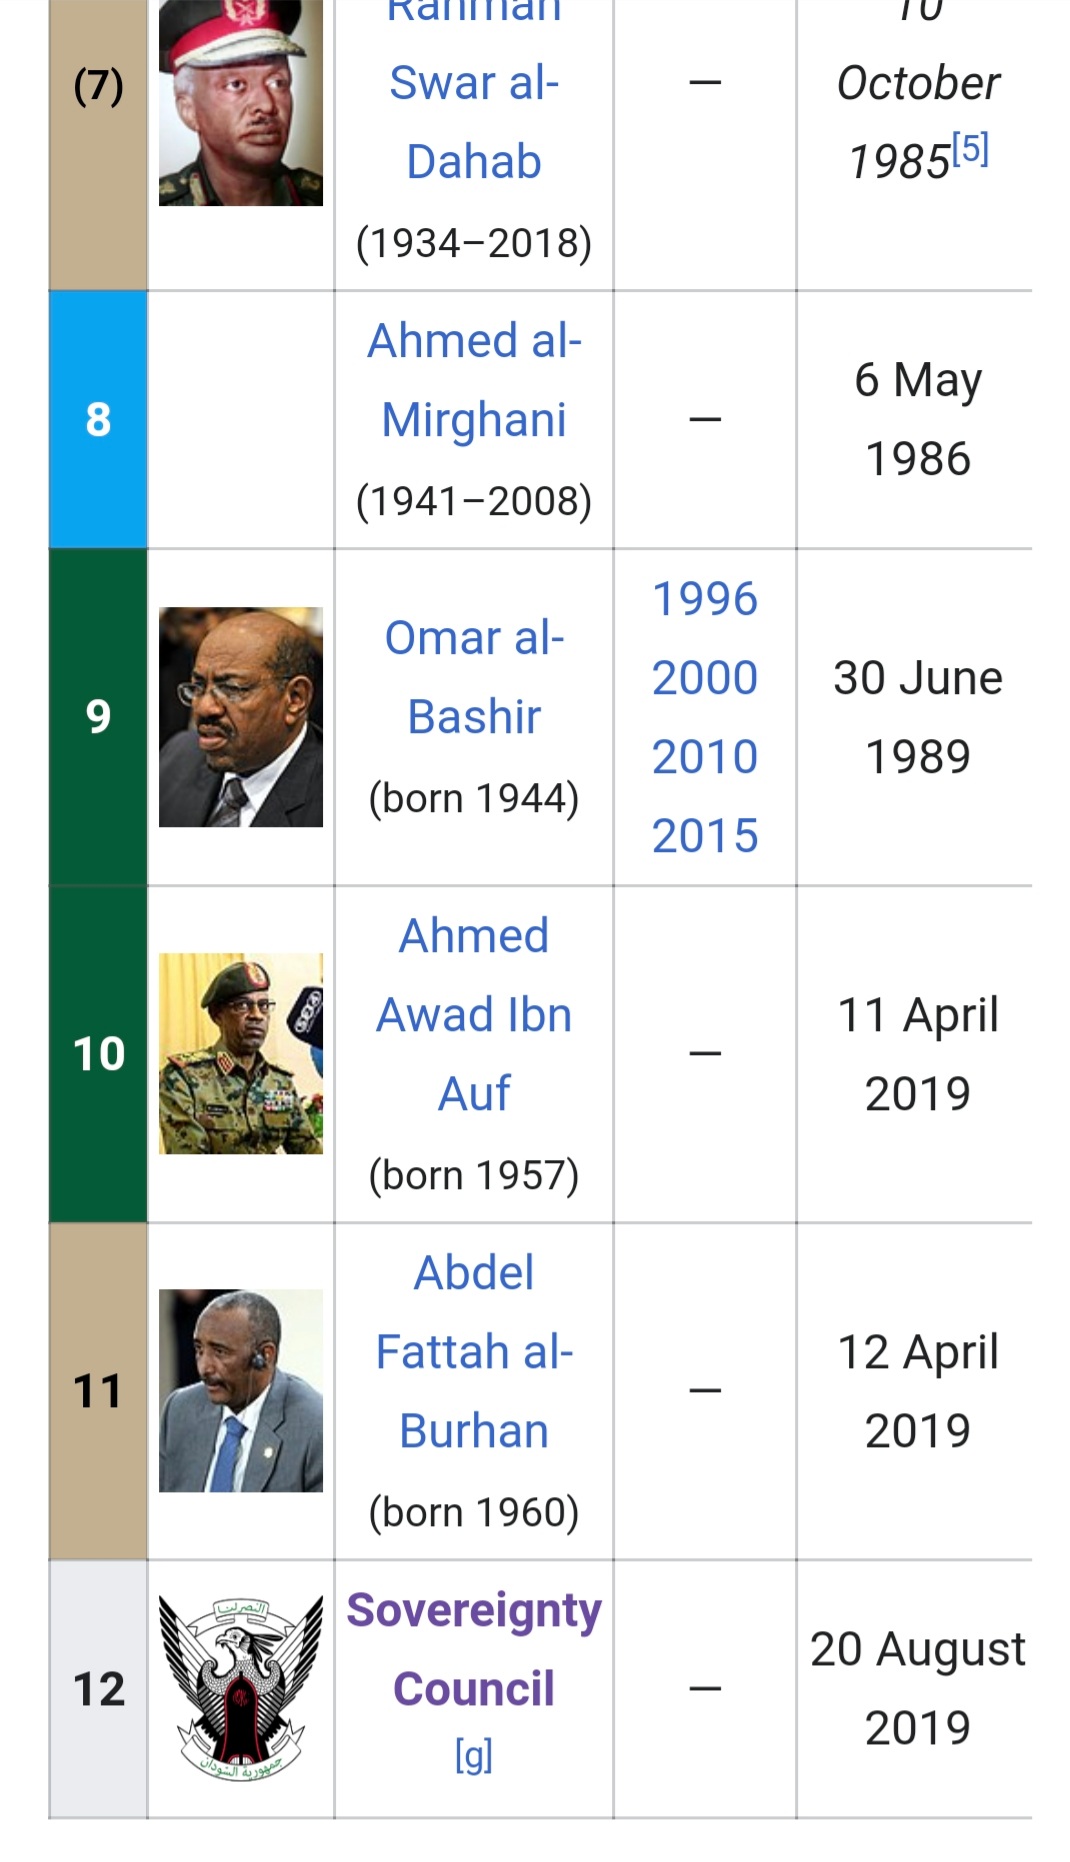The width and height of the screenshot is (1070, 1862).
Task: Open the Sovereignty Council link
Action: [474, 1649]
